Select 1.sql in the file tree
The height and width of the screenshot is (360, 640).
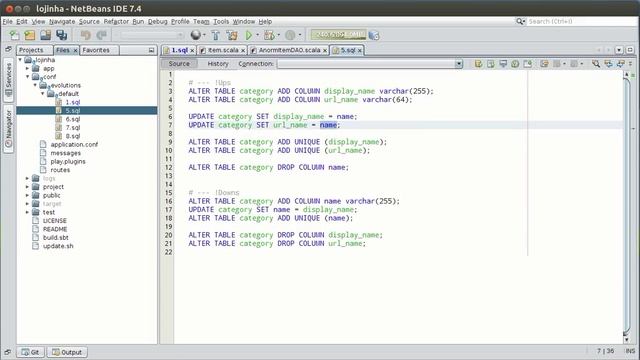pyautogui.click(x=73, y=102)
